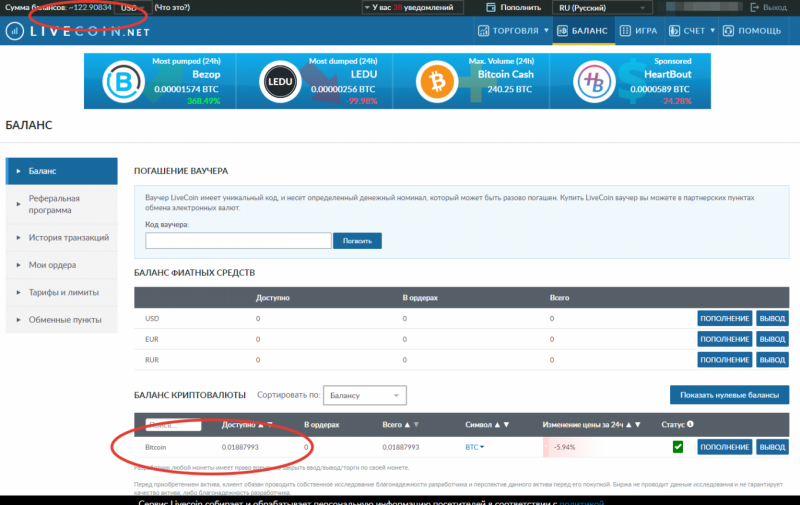This screenshot has width=800, height=505.
Task: Click the Bitcoin row name
Action: pos(156,447)
